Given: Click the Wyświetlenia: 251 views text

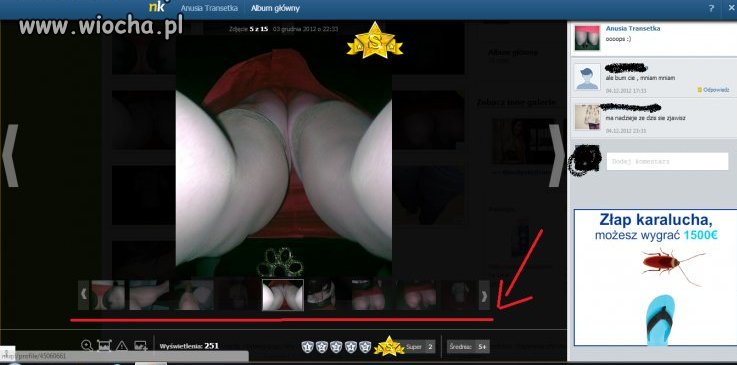Looking at the screenshot, I should (189, 346).
